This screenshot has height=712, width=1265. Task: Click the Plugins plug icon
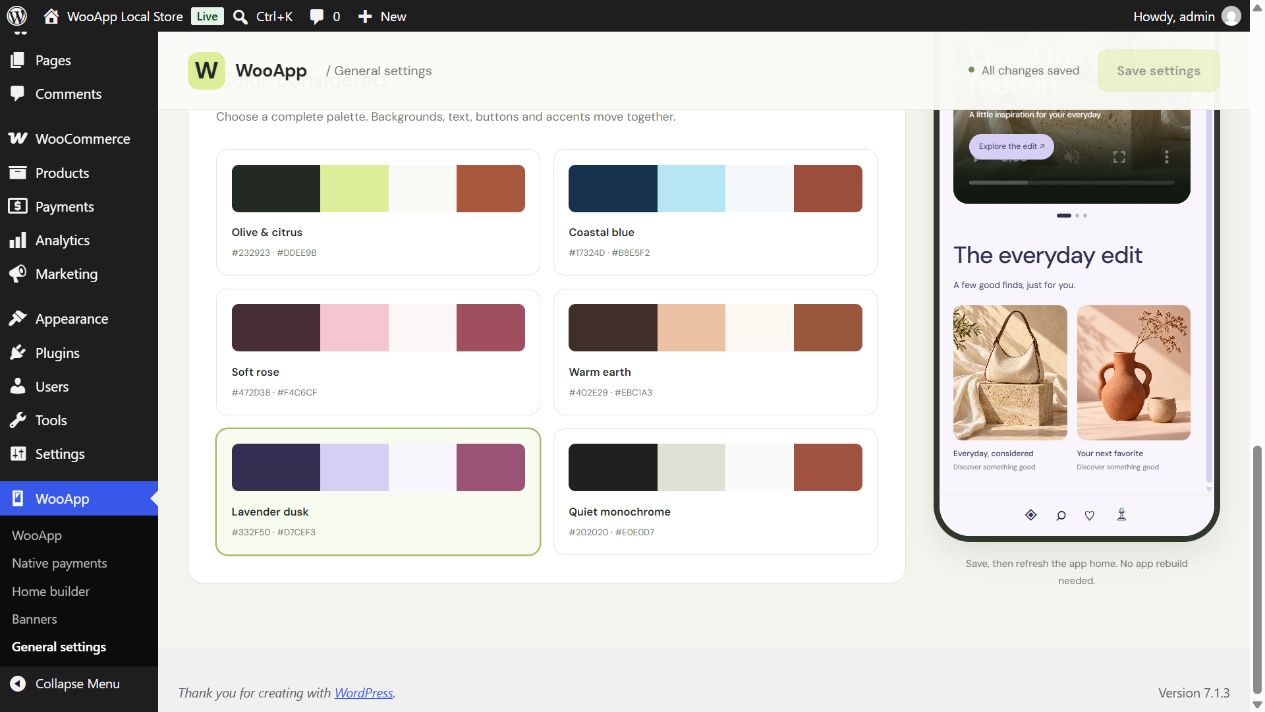click(x=17, y=352)
